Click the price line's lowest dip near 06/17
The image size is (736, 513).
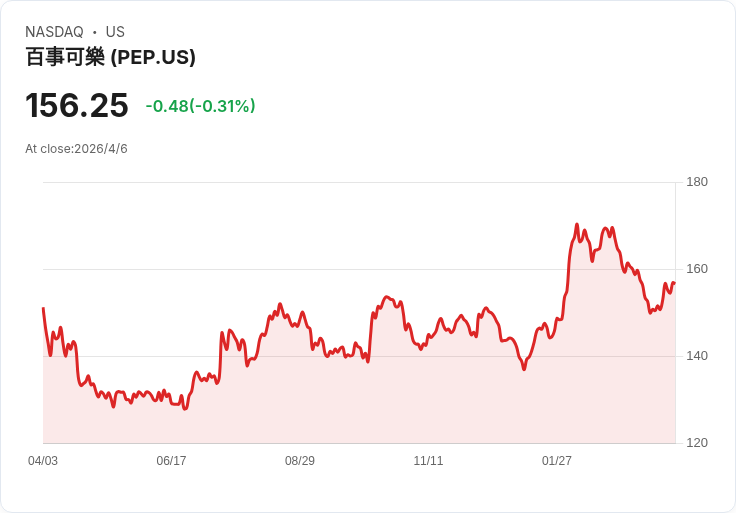184,408
